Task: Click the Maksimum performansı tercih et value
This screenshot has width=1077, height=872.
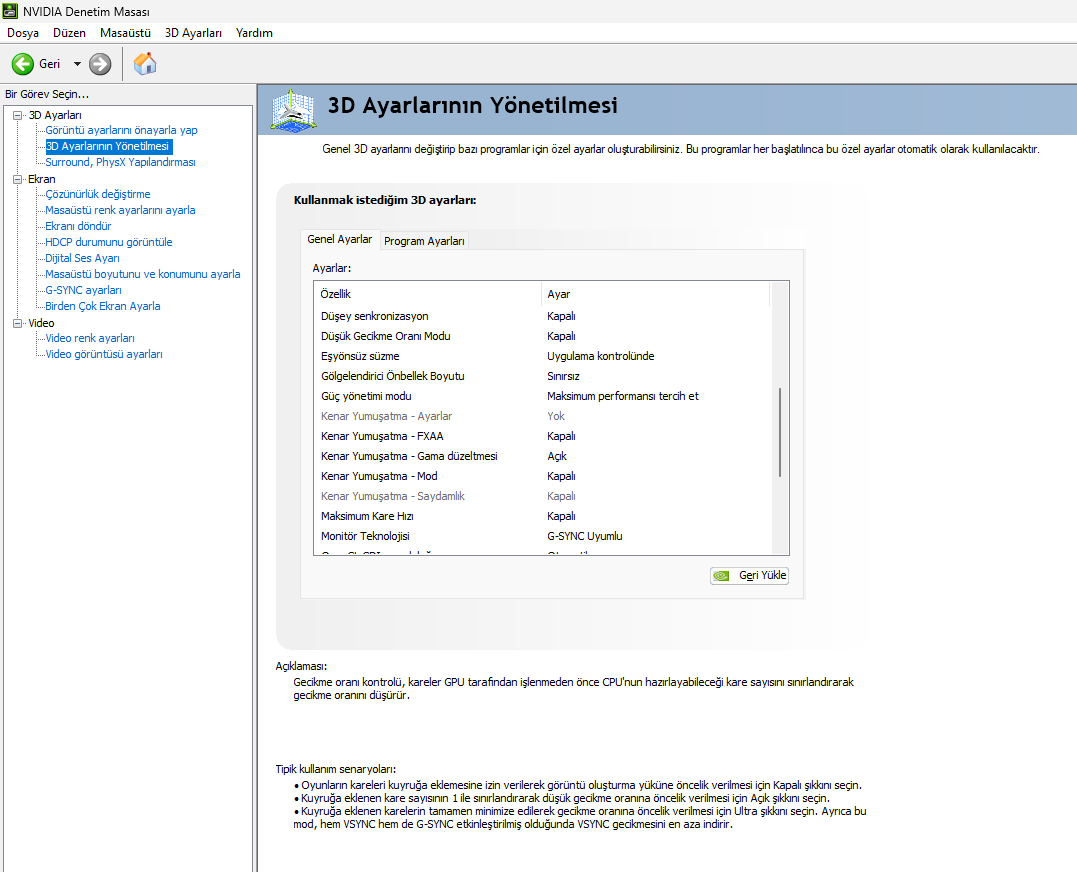Action: pos(622,396)
